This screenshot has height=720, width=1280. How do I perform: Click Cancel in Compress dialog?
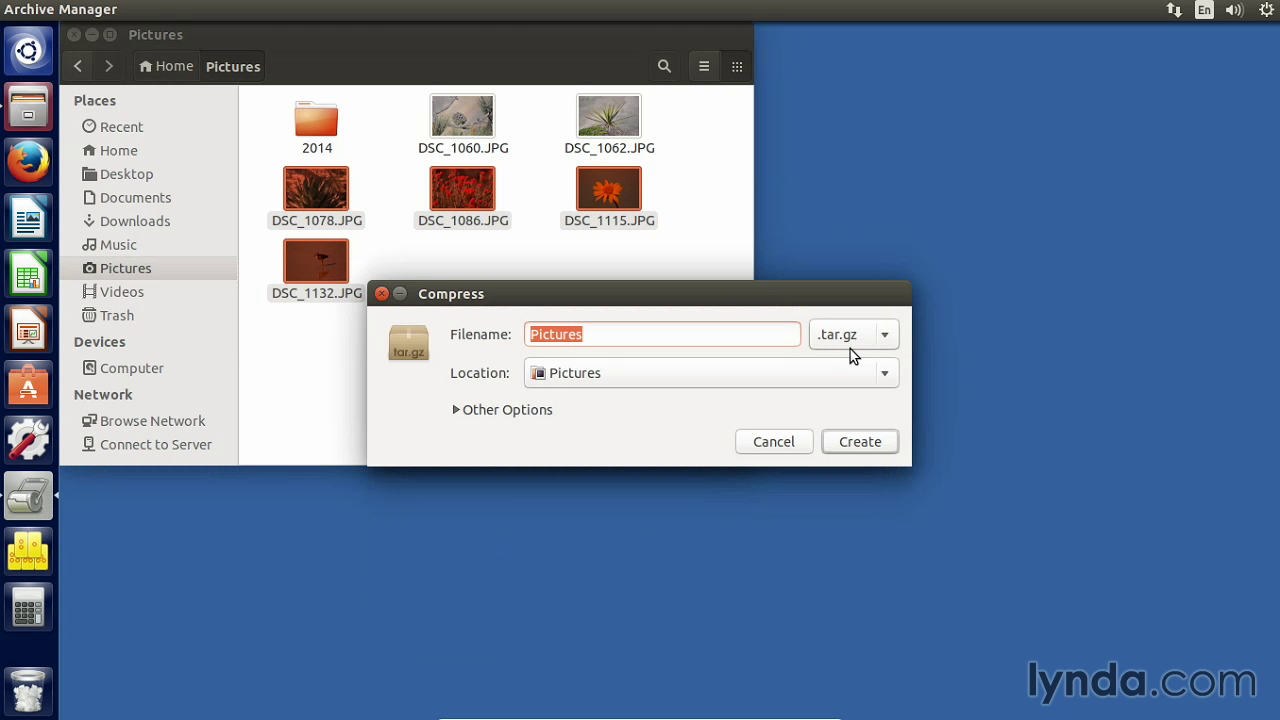(774, 442)
